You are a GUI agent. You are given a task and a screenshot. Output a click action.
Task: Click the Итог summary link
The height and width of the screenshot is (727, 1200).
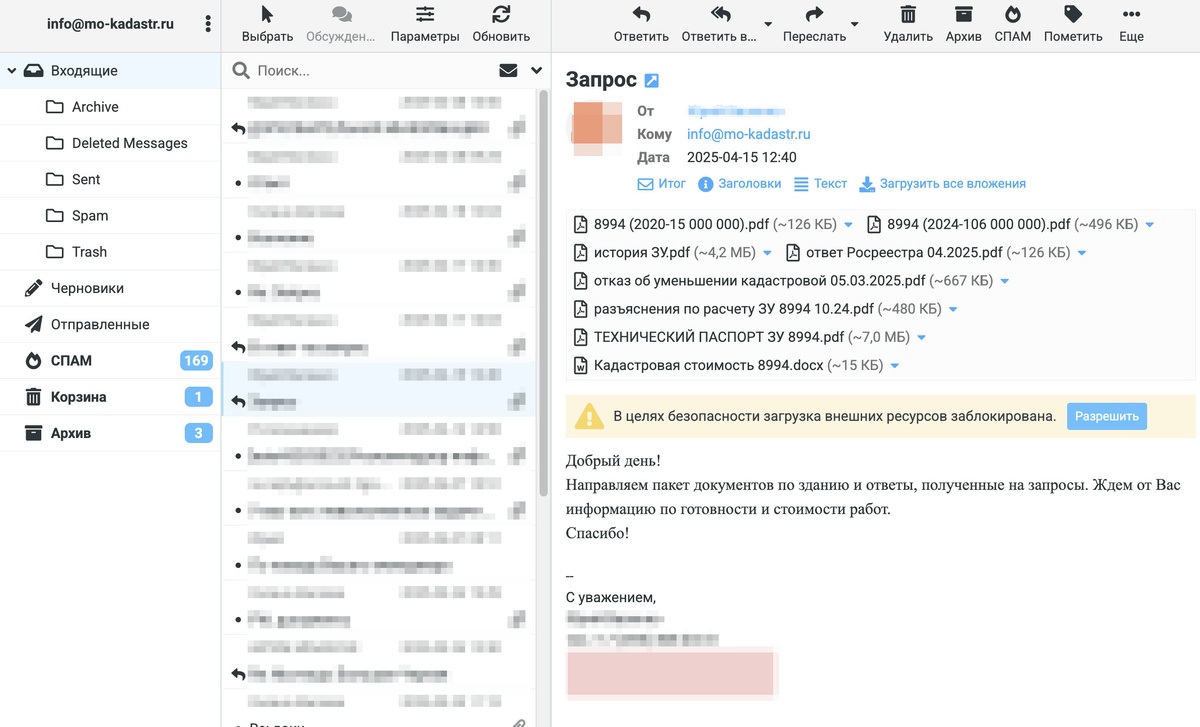pos(662,184)
